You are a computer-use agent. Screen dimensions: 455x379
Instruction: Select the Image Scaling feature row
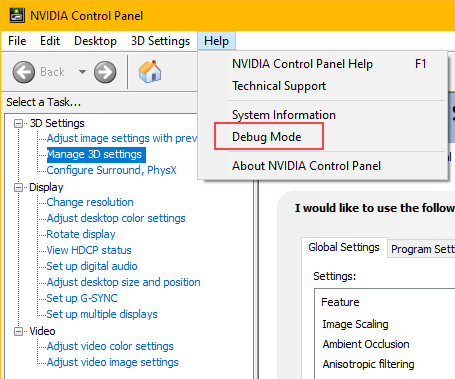pyautogui.click(x=355, y=324)
